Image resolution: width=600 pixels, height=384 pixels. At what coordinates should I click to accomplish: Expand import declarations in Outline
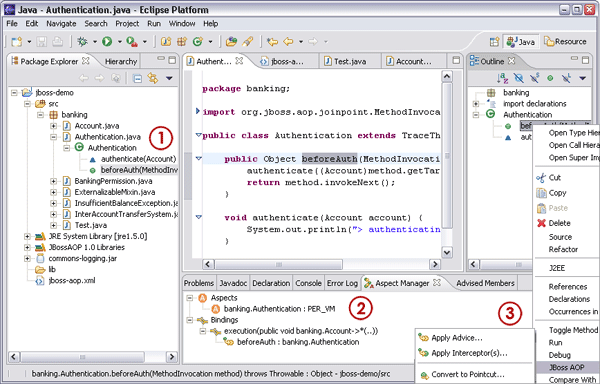(476, 104)
